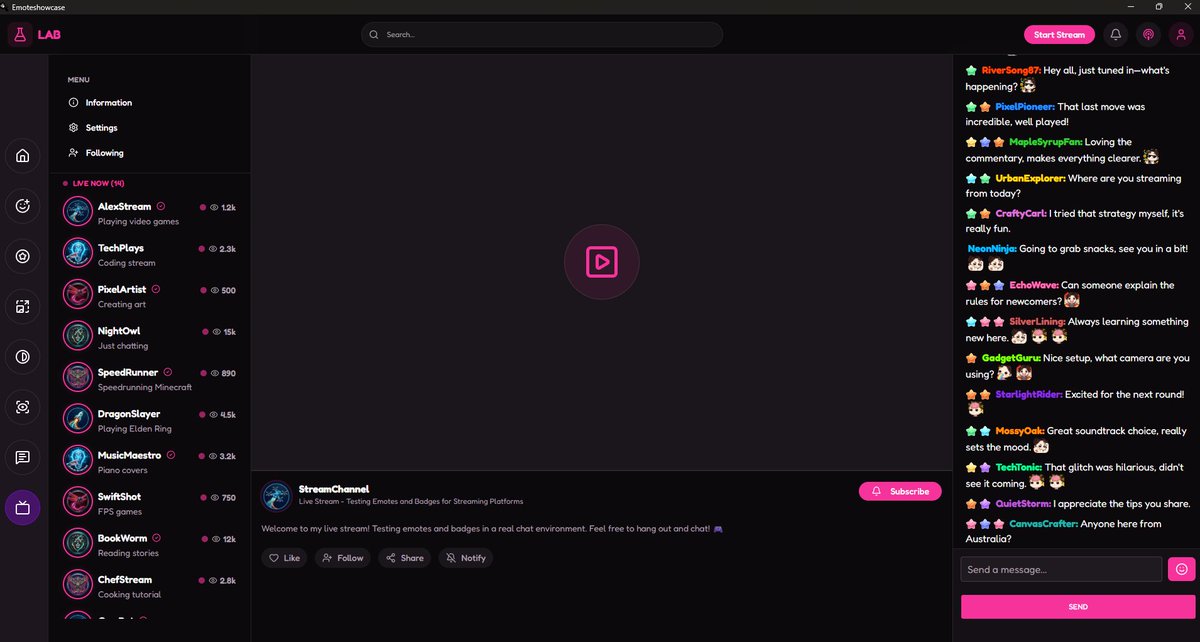Click the Send a message input
Viewport: 1200px width, 642px height.
1061,569
